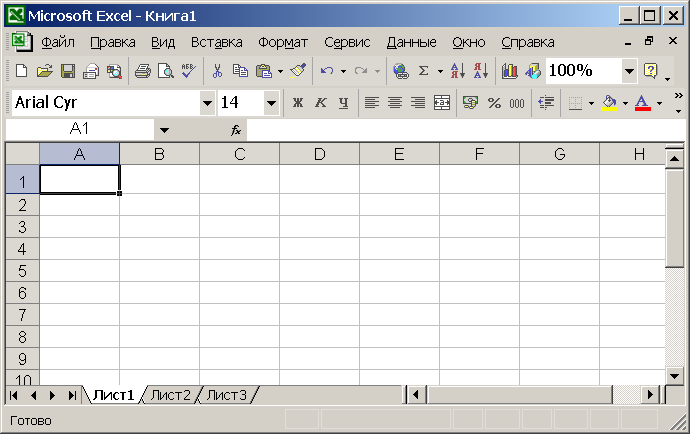Paste from clipboard icon
The image size is (690, 434).
(x=264, y=70)
